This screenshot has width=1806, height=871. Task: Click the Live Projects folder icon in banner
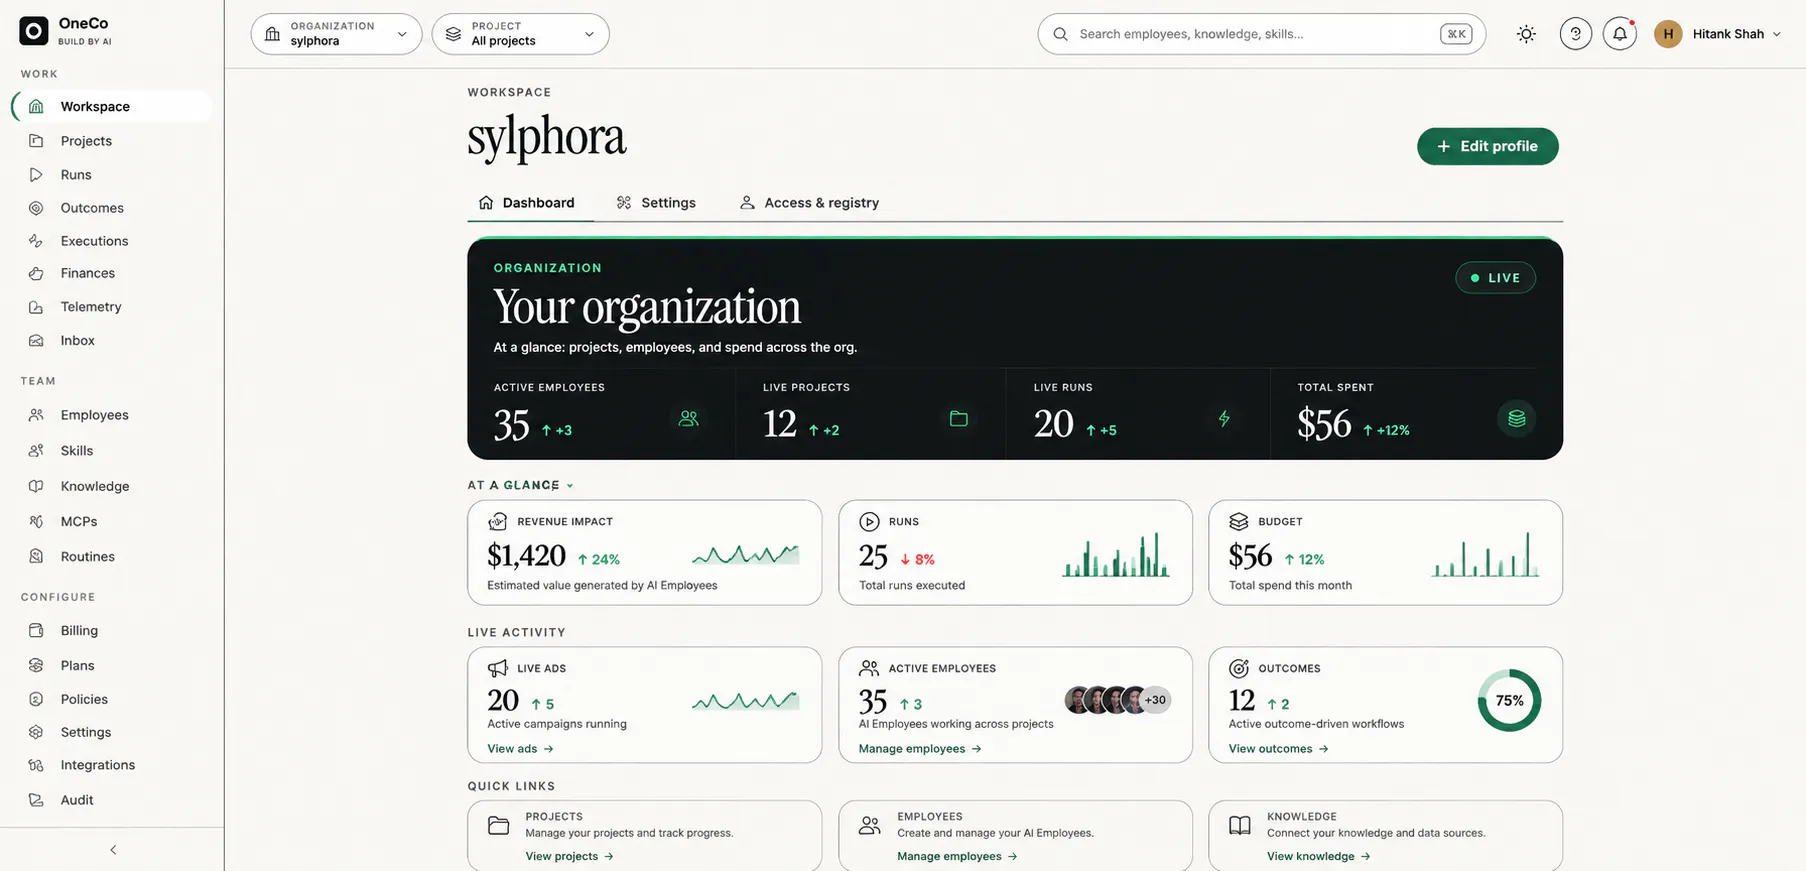pos(958,419)
